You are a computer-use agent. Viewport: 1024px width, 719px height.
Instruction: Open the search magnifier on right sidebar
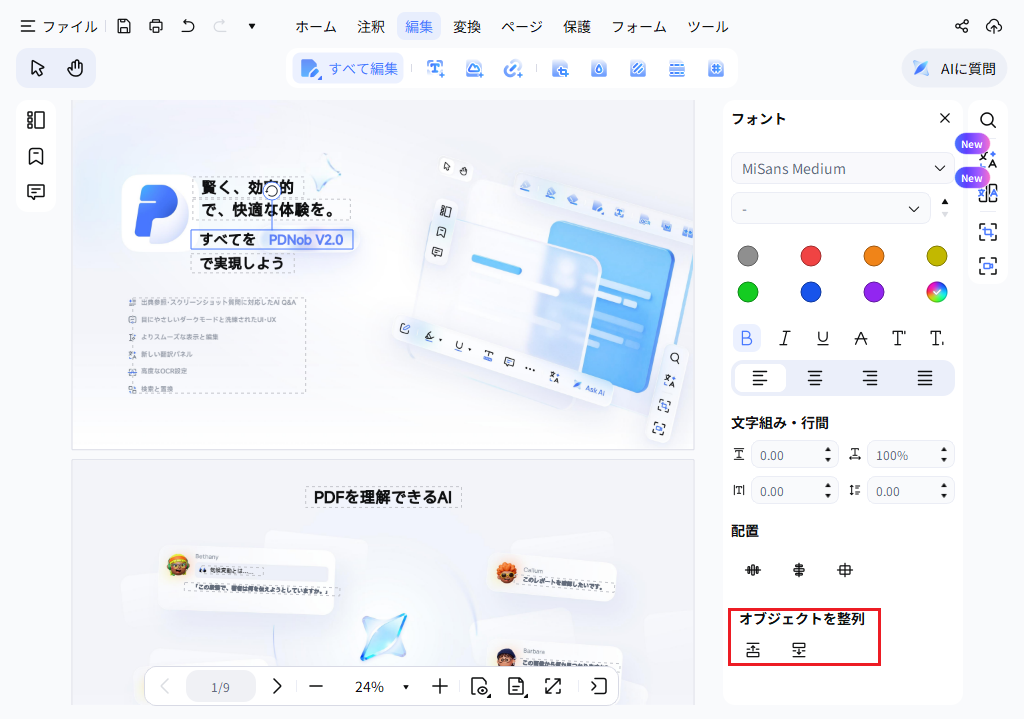[988, 120]
